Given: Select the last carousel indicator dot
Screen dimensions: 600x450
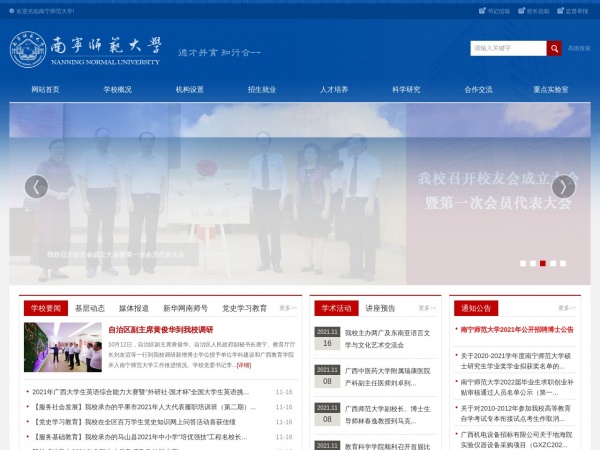Looking at the screenshot, I should click(562, 263).
